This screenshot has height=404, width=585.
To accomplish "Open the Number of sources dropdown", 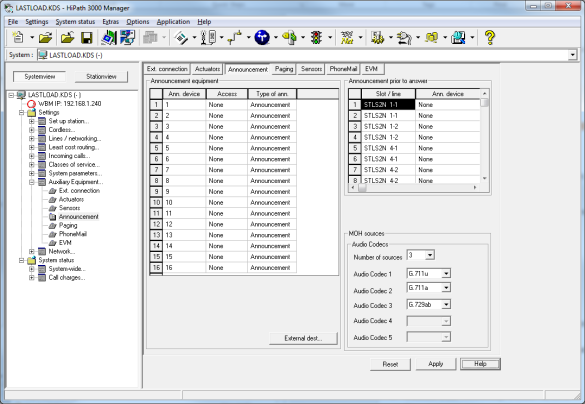I will click(x=430, y=256).
